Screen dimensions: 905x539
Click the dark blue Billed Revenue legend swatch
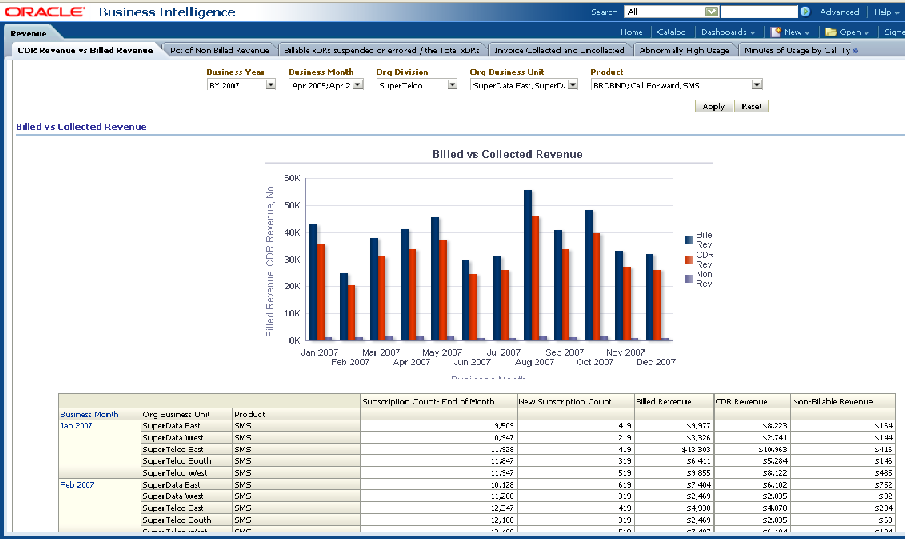click(x=689, y=239)
